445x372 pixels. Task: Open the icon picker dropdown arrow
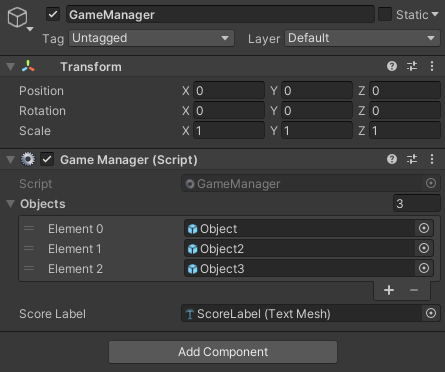[30, 29]
